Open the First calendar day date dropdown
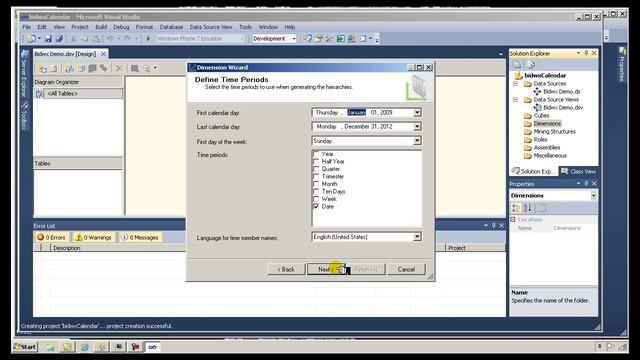 [x=417, y=112]
